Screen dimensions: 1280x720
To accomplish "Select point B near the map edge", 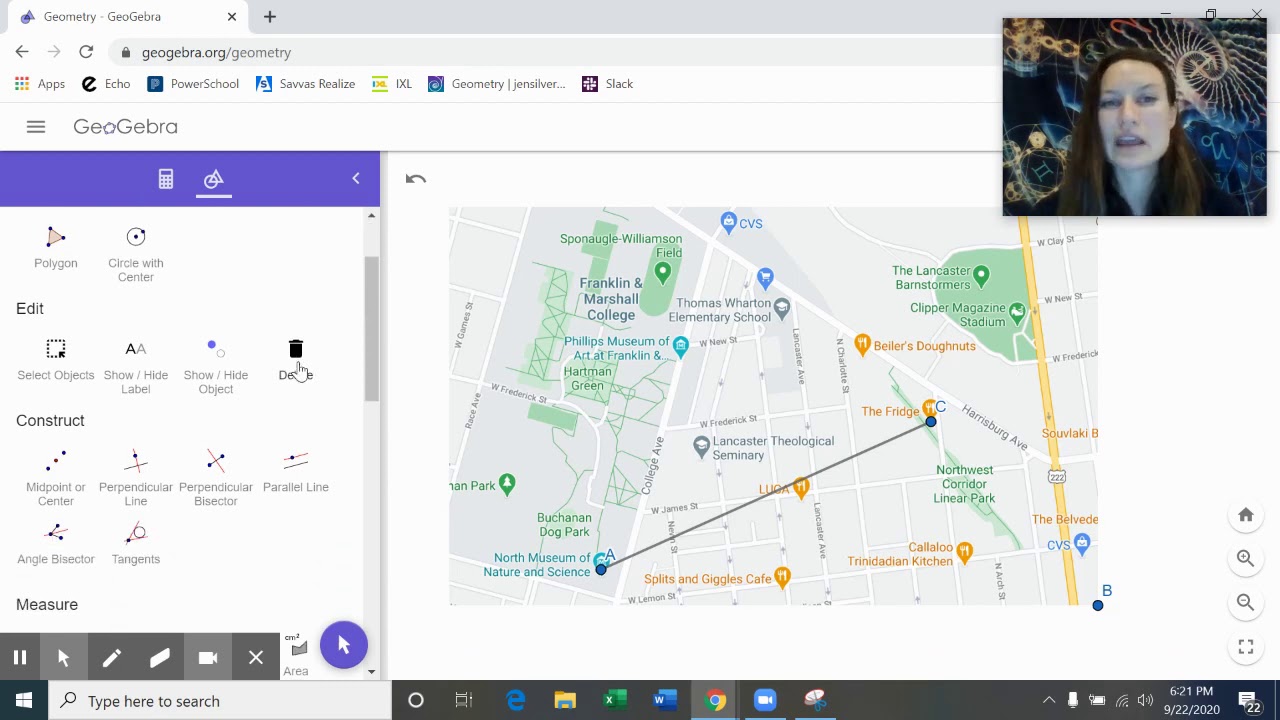I will click(x=1098, y=605).
